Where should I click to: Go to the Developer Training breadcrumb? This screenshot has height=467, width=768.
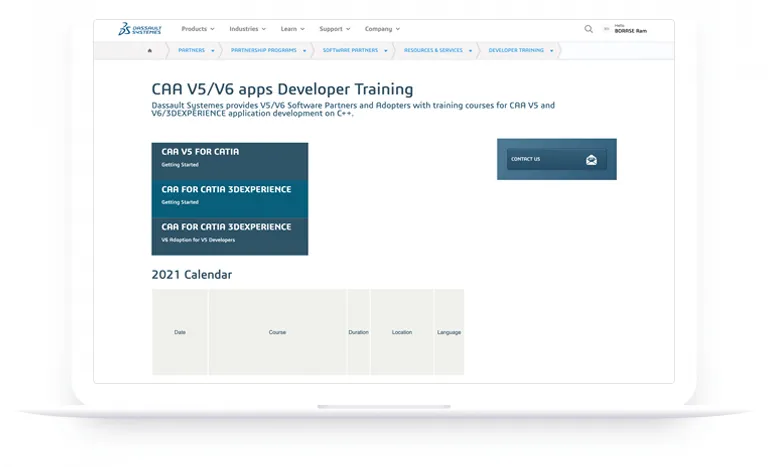516,50
